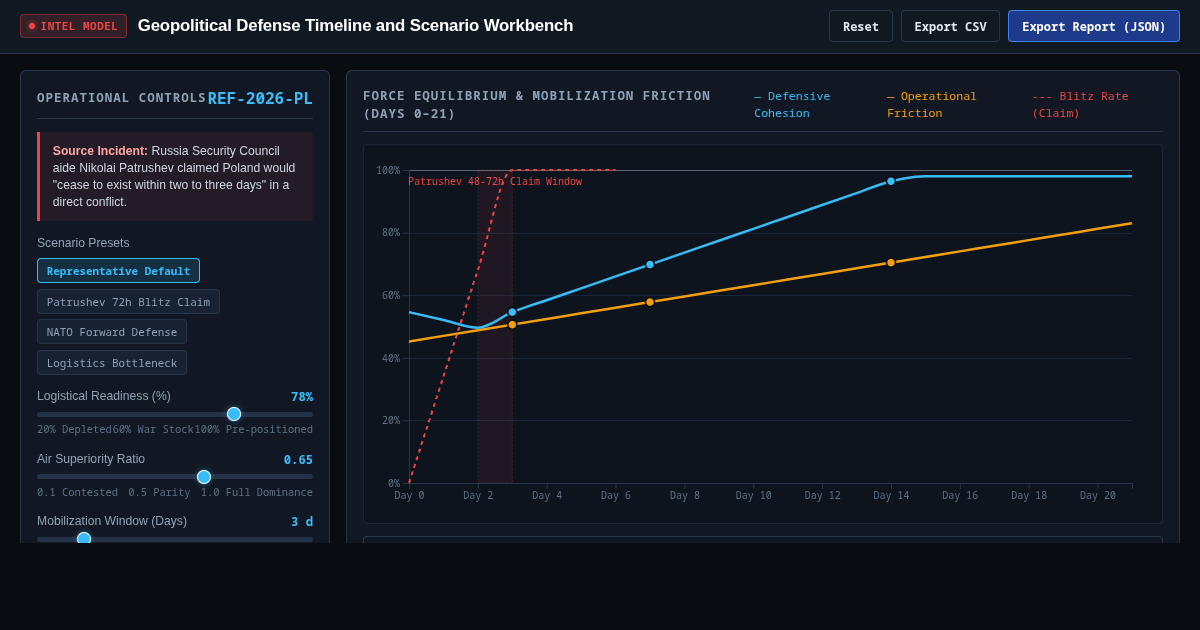Click the blue Defensive Cohesion point at Day 14
The height and width of the screenshot is (630, 1200).
(891, 181)
